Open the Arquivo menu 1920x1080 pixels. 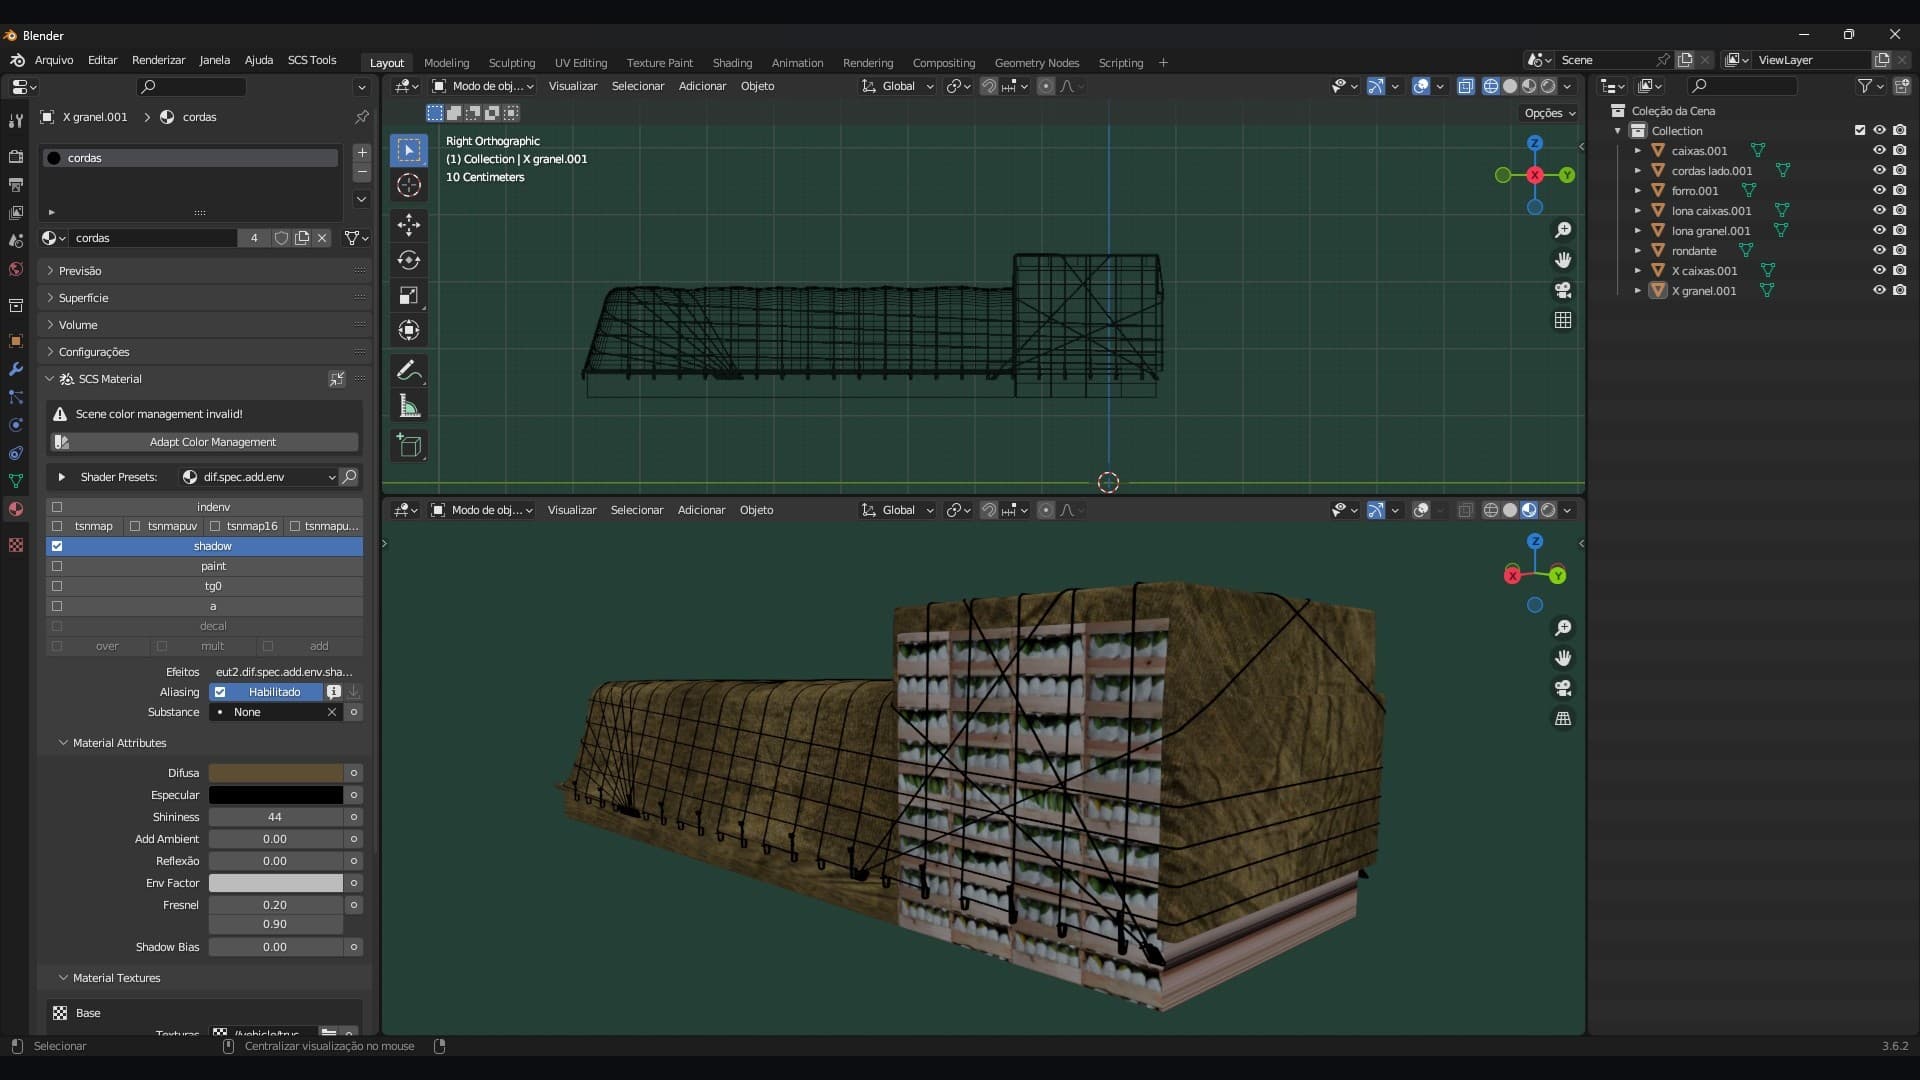click(x=54, y=60)
